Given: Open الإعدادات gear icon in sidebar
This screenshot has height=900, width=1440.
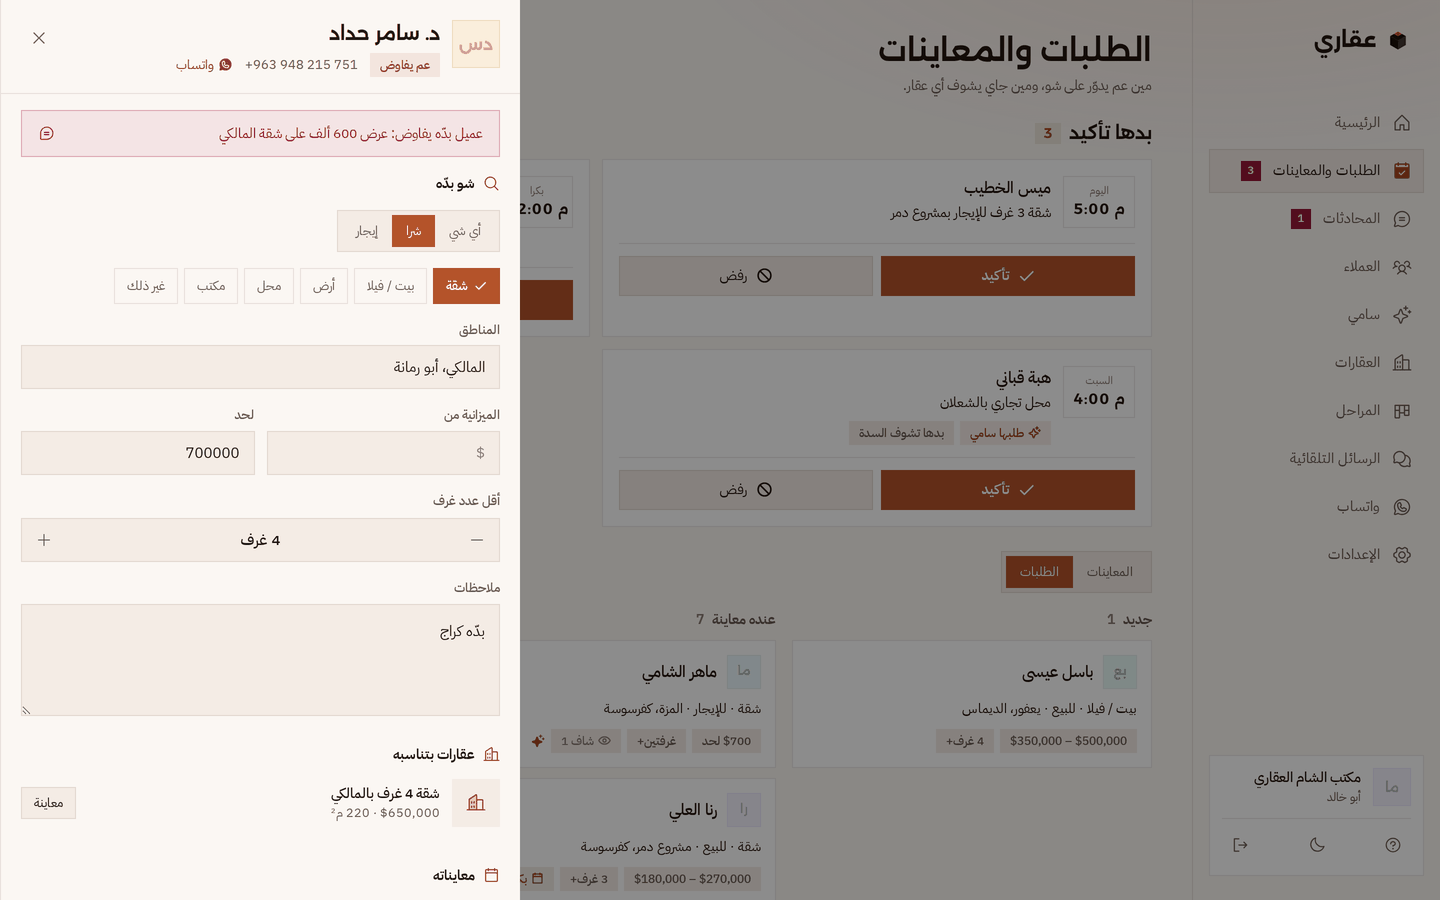Looking at the screenshot, I should point(1402,555).
